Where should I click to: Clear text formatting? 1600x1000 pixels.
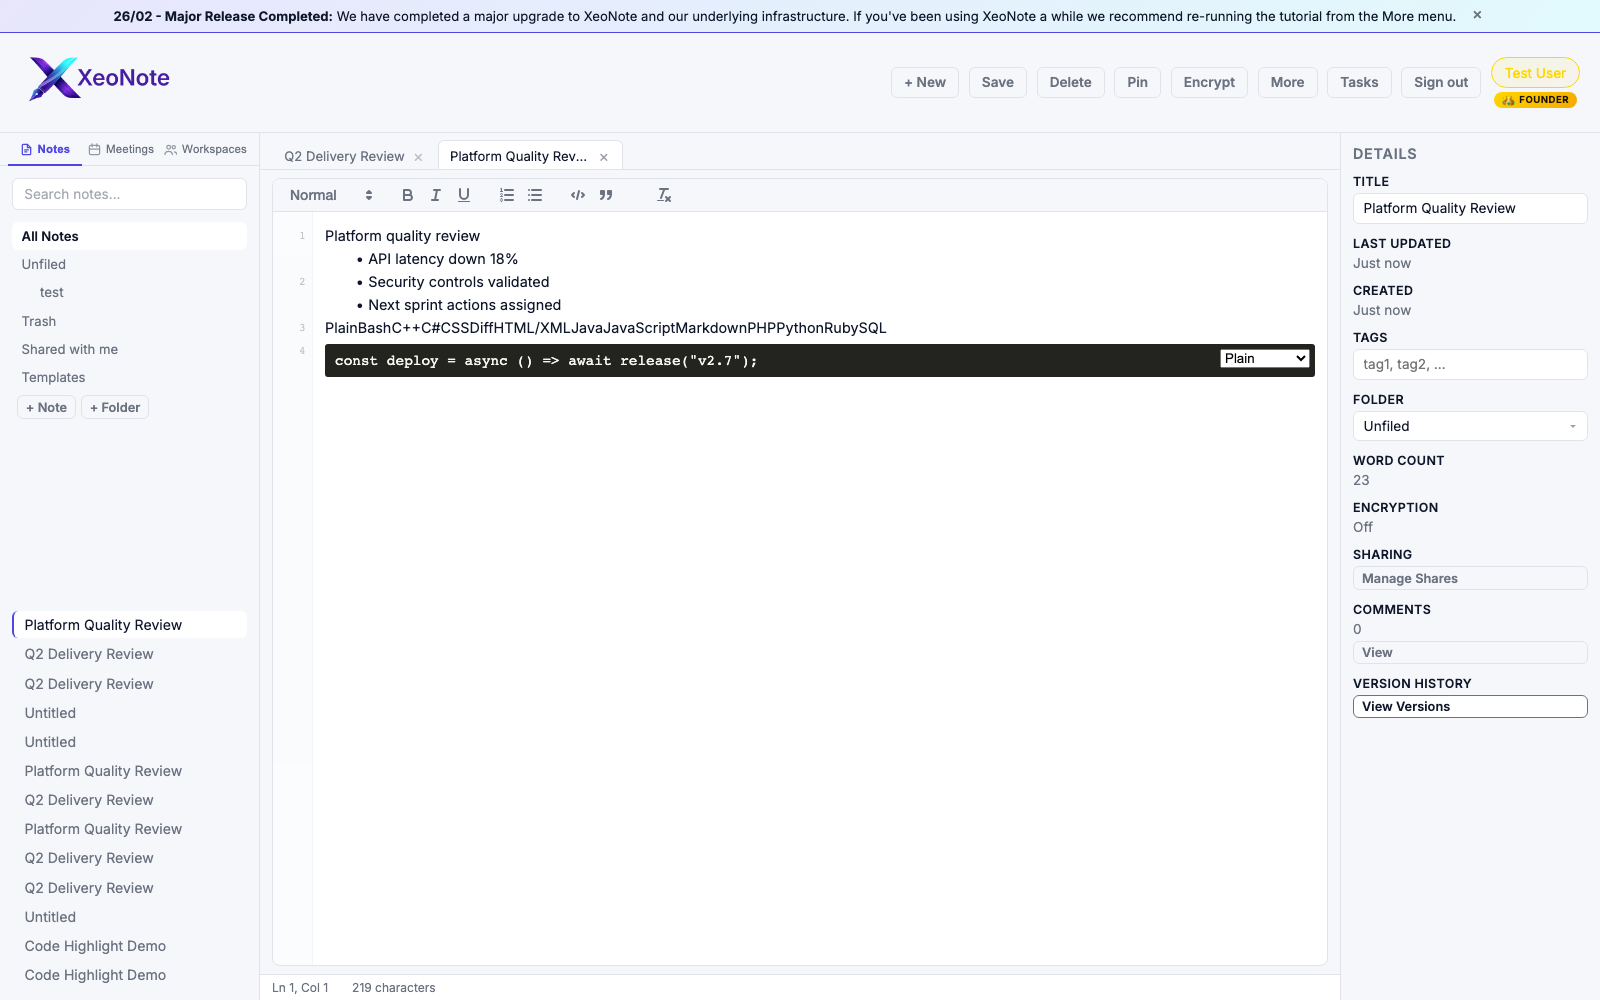coord(663,195)
